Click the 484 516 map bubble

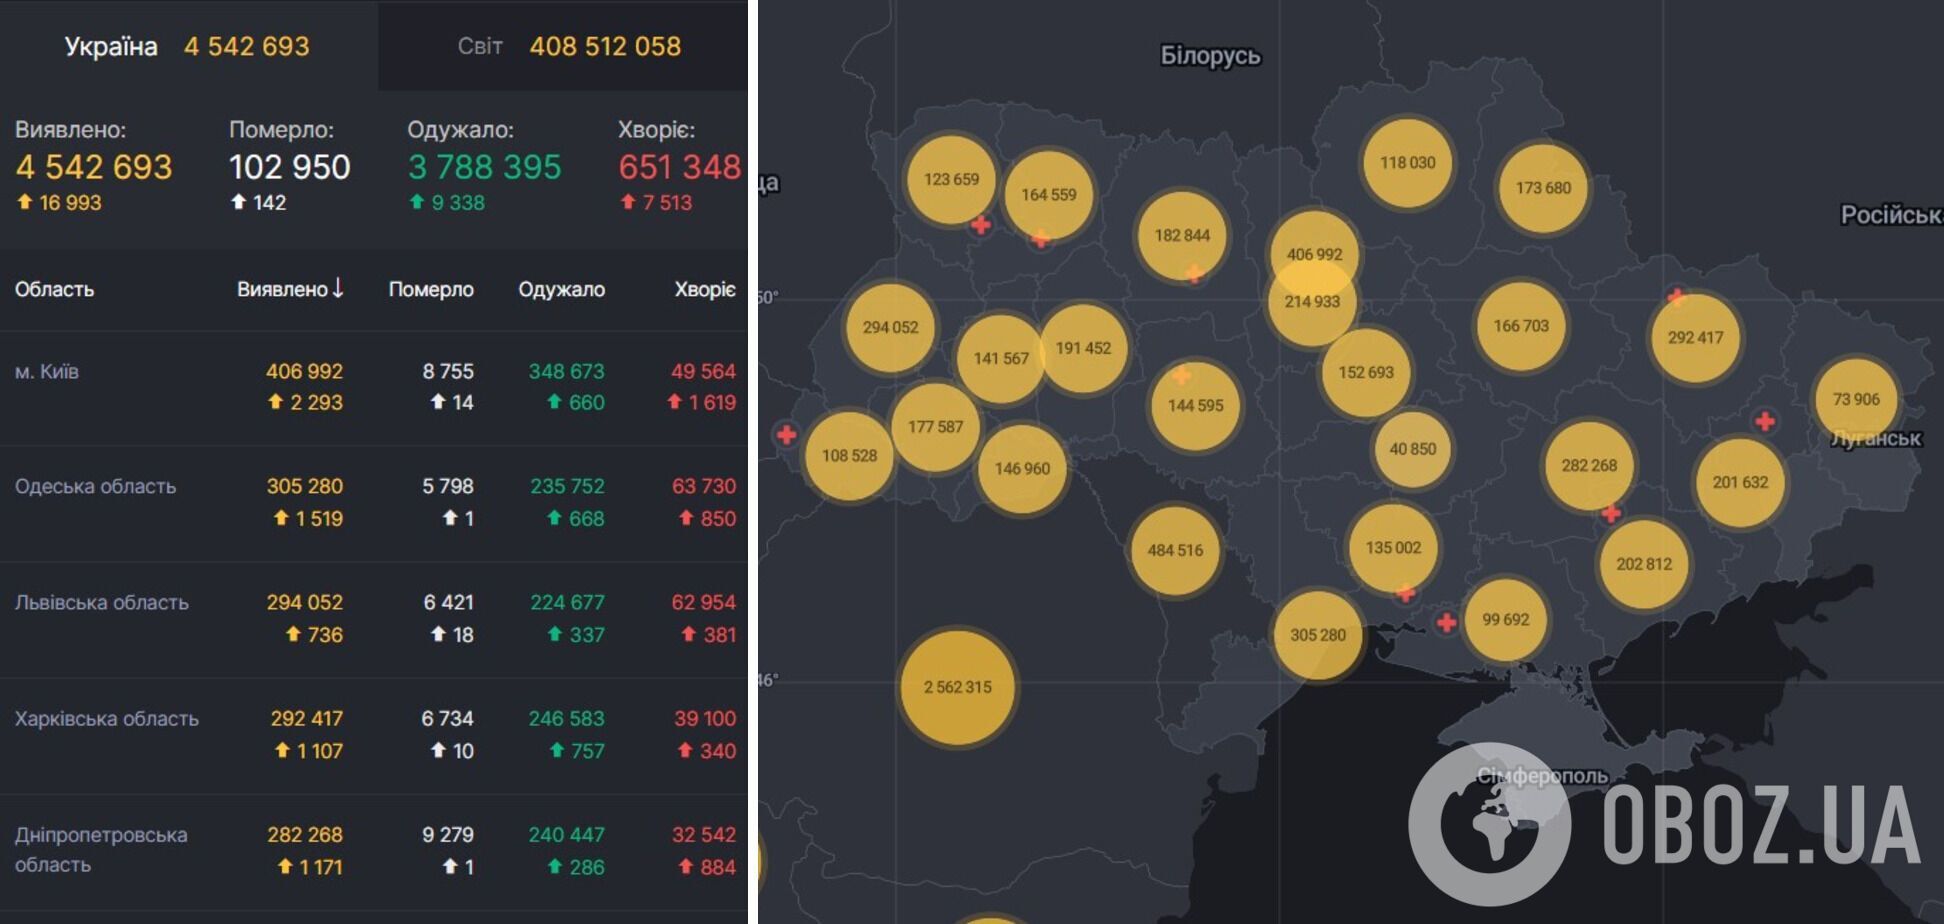pyautogui.click(x=1175, y=550)
